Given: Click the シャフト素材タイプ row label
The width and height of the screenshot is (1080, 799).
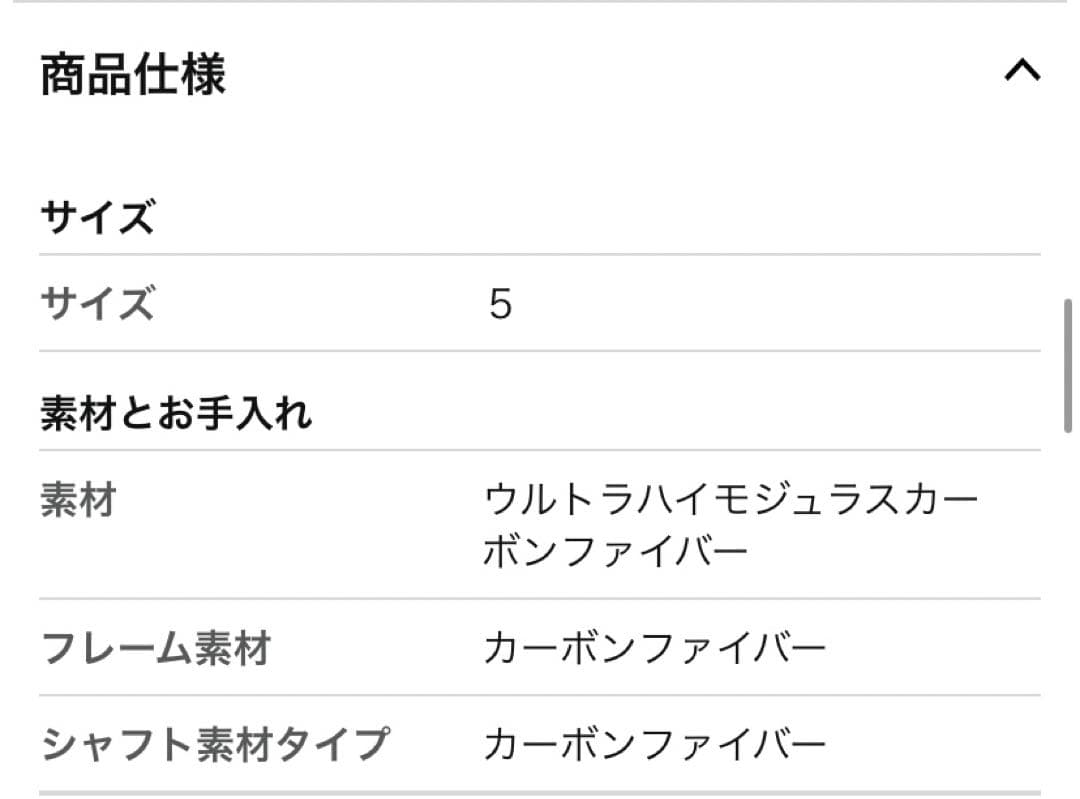Looking at the screenshot, I should pyautogui.click(x=214, y=744).
